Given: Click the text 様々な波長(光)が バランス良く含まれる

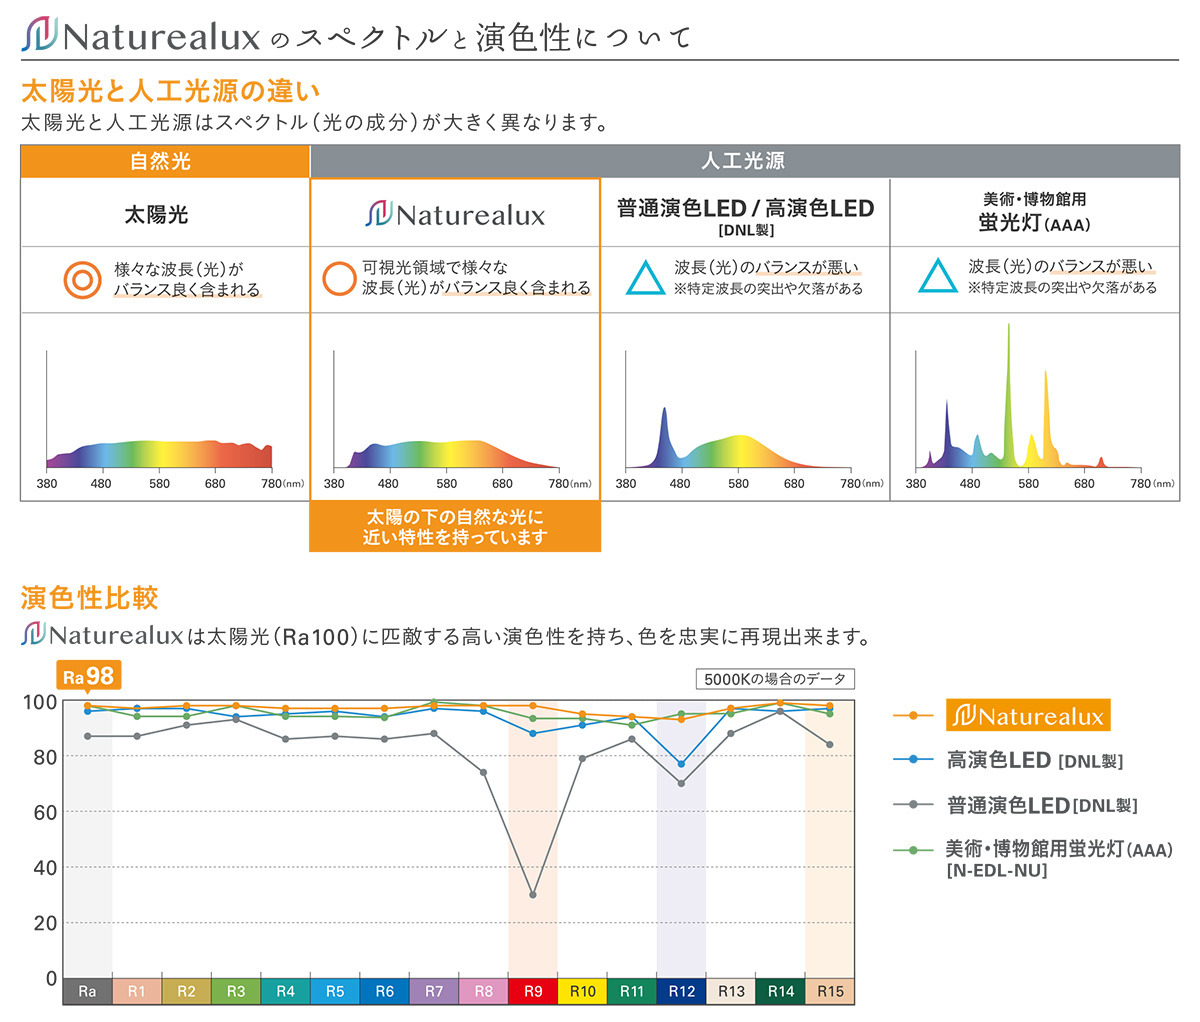Looking at the screenshot, I should tap(187, 279).
